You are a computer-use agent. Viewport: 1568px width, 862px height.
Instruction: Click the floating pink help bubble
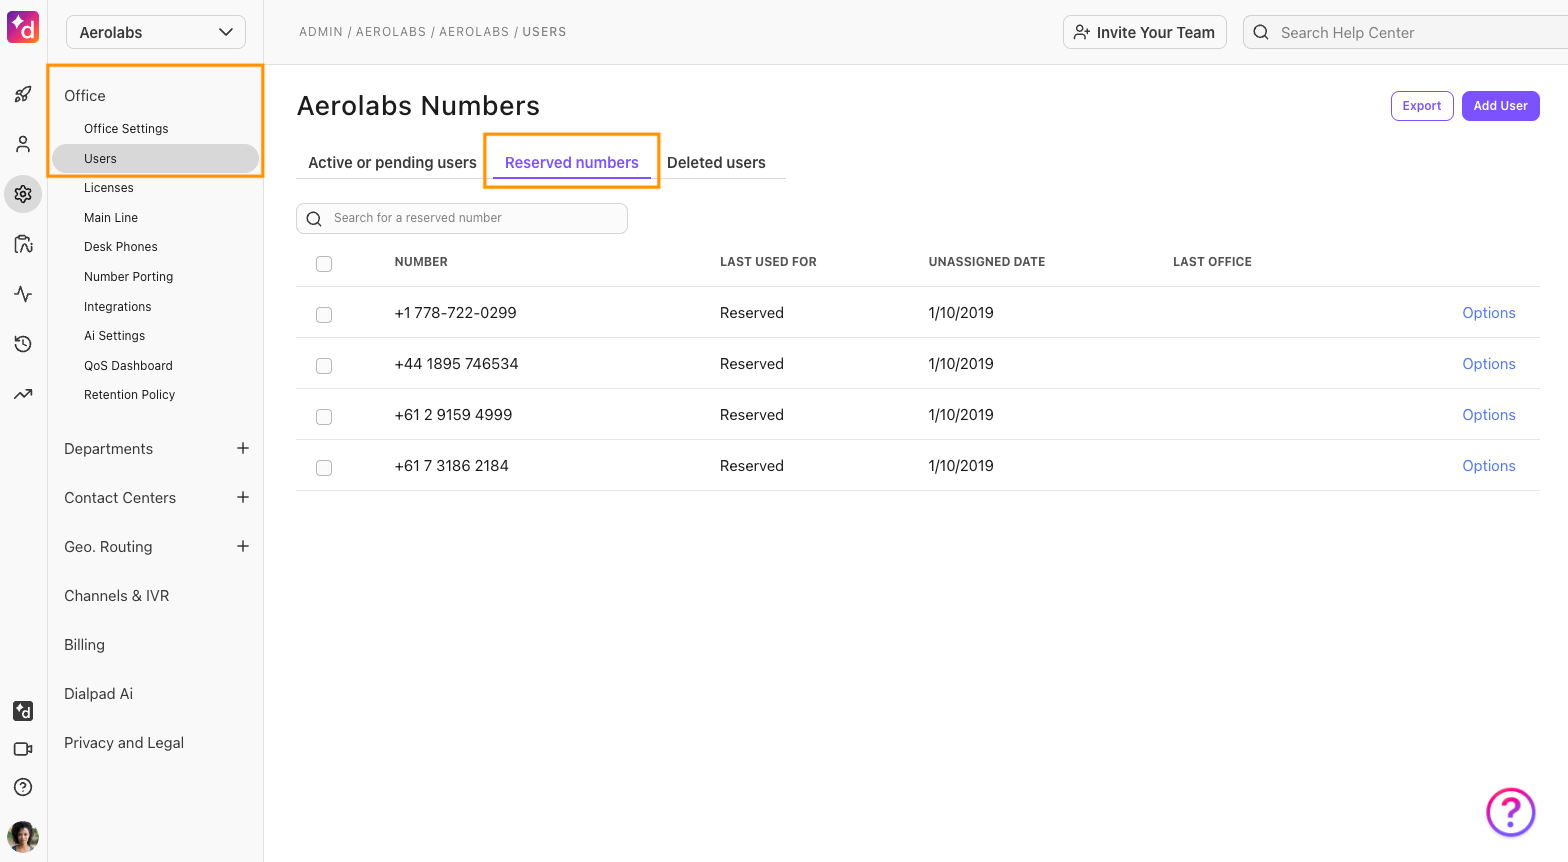(x=1510, y=812)
